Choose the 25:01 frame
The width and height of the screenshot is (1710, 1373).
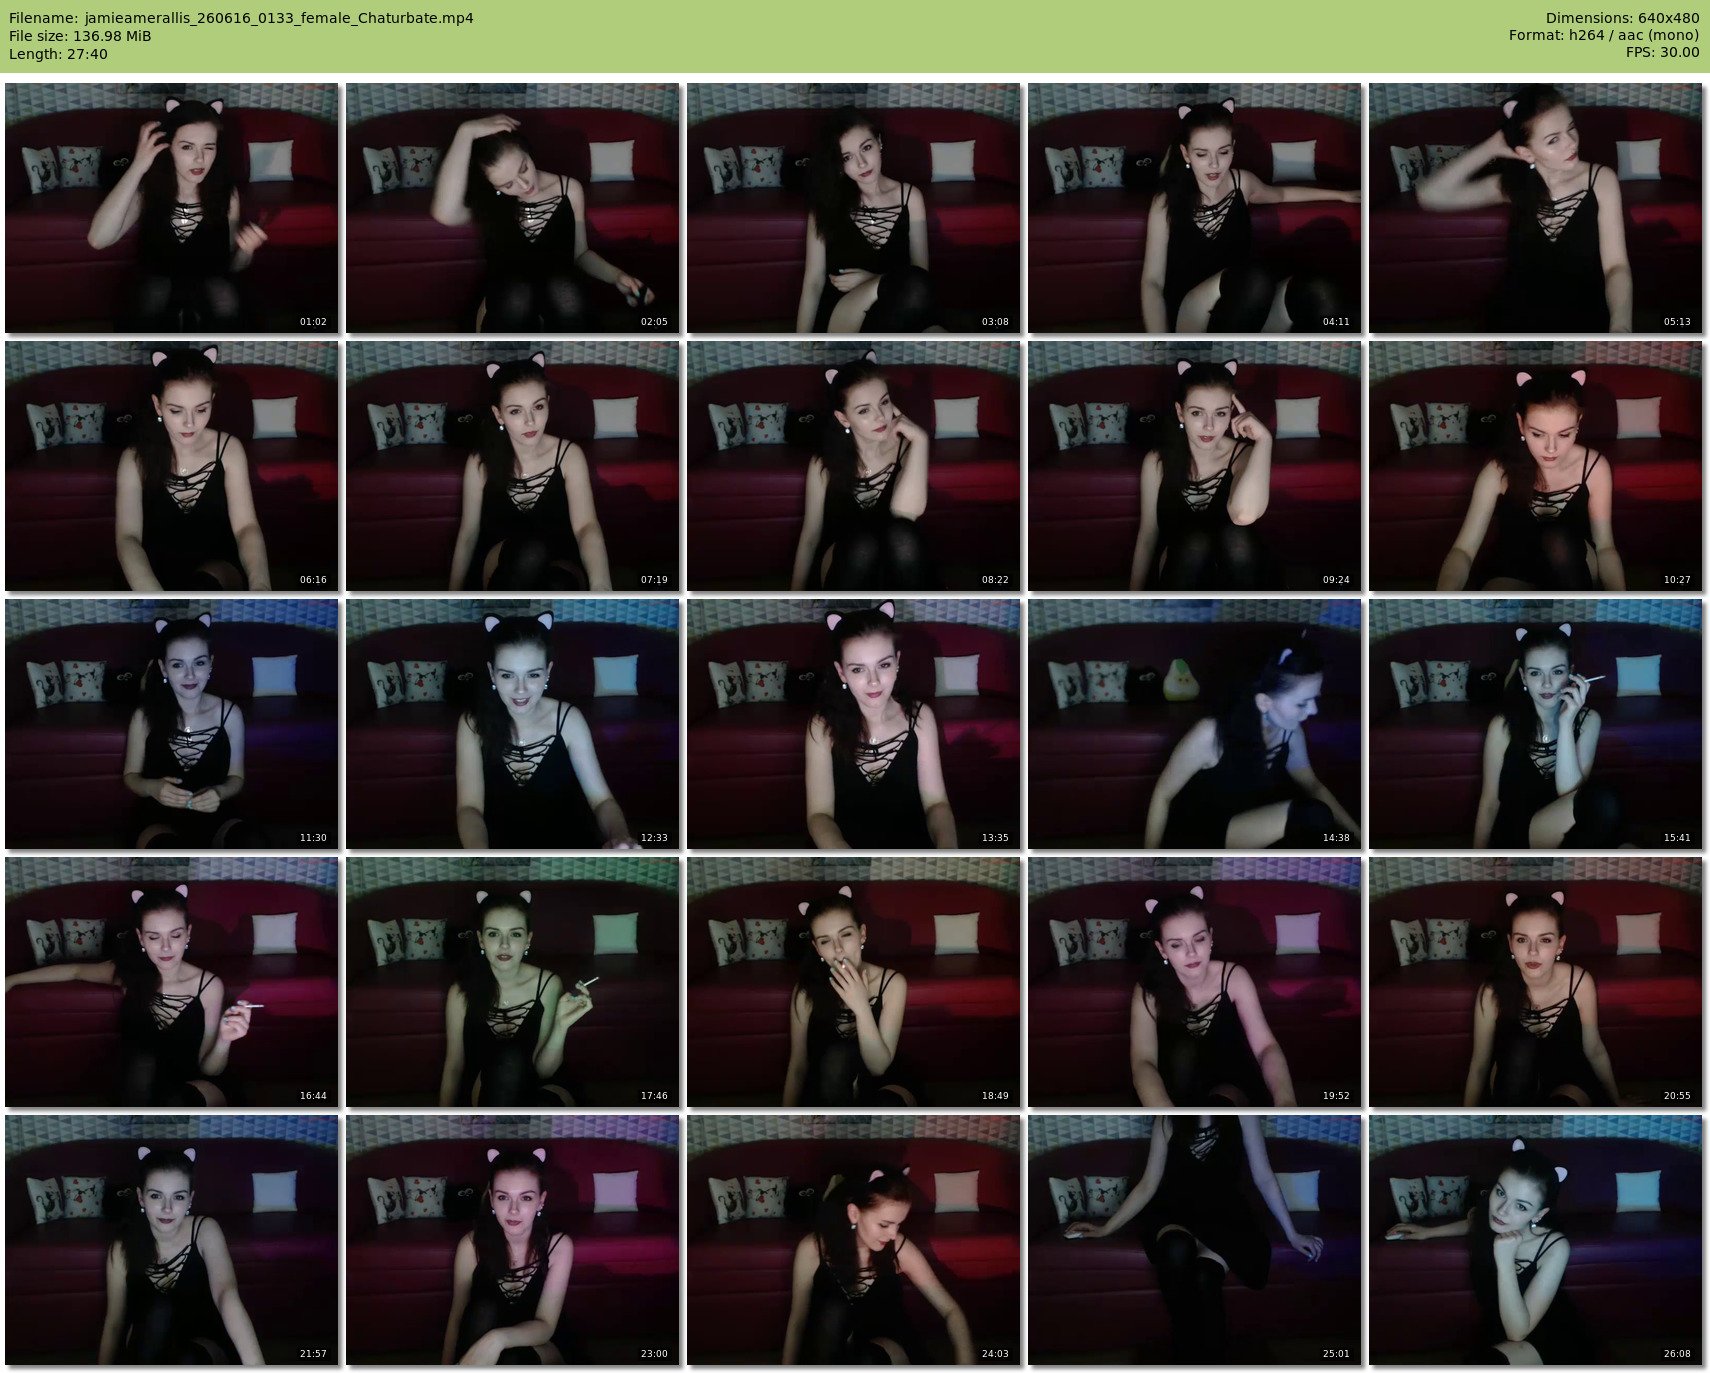click(x=1194, y=1239)
